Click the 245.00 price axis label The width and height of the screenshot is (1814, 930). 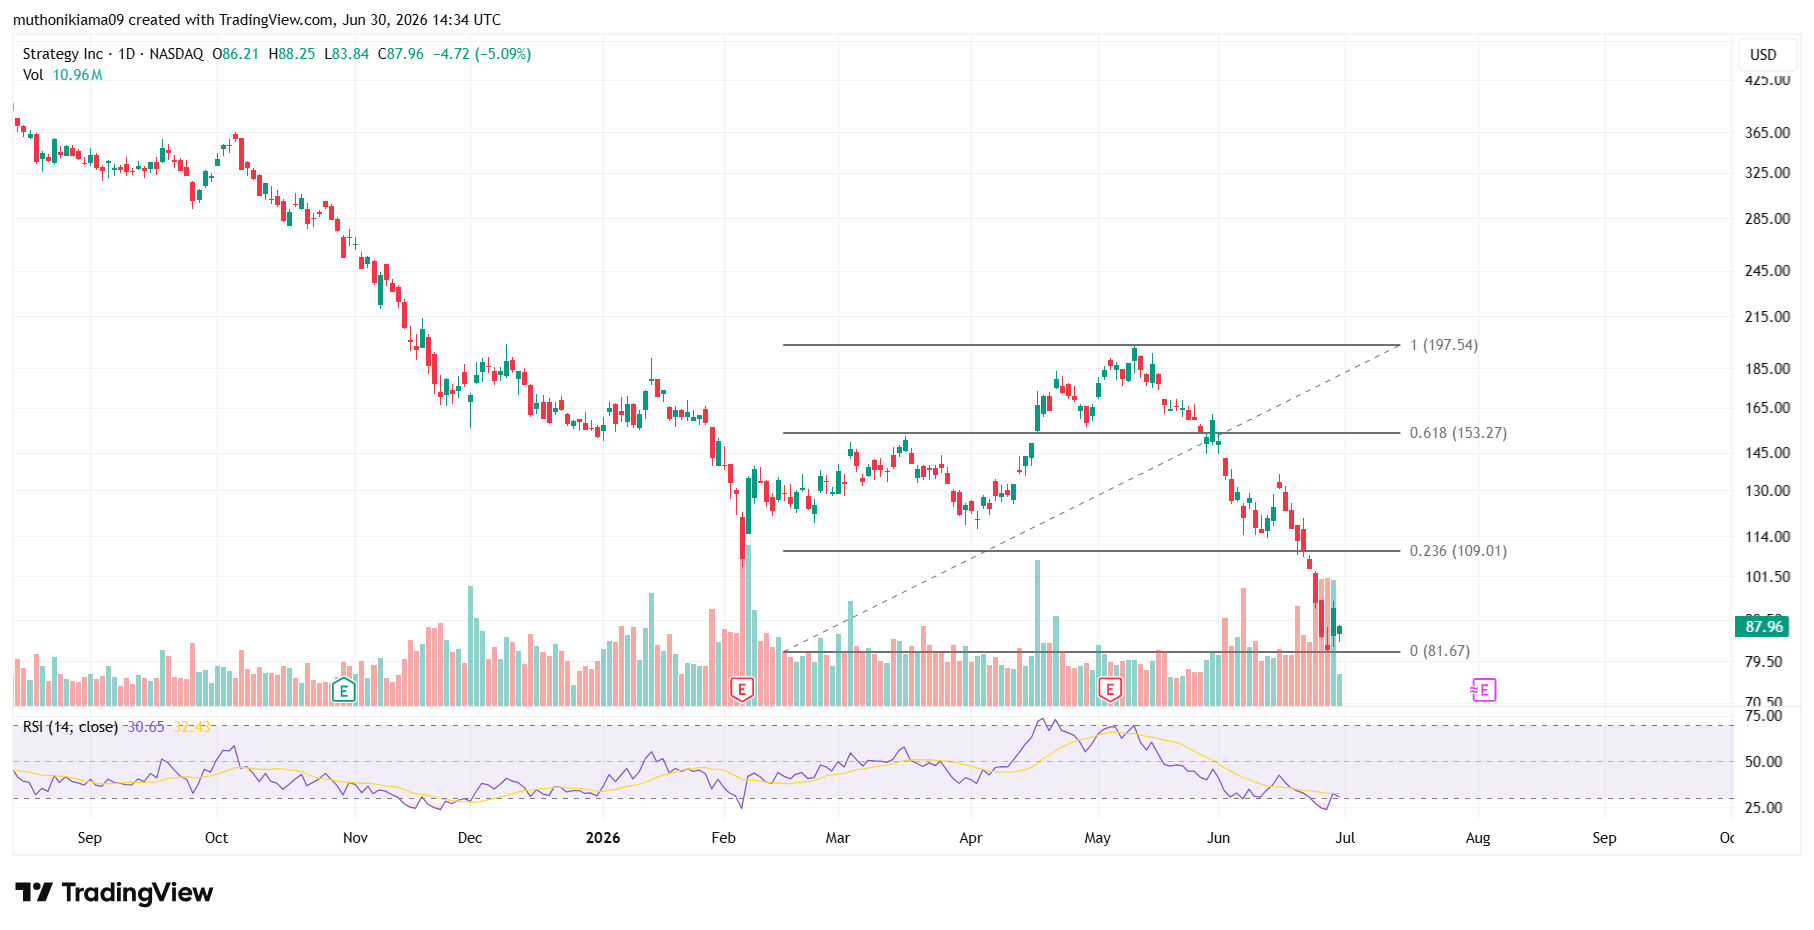point(1767,270)
